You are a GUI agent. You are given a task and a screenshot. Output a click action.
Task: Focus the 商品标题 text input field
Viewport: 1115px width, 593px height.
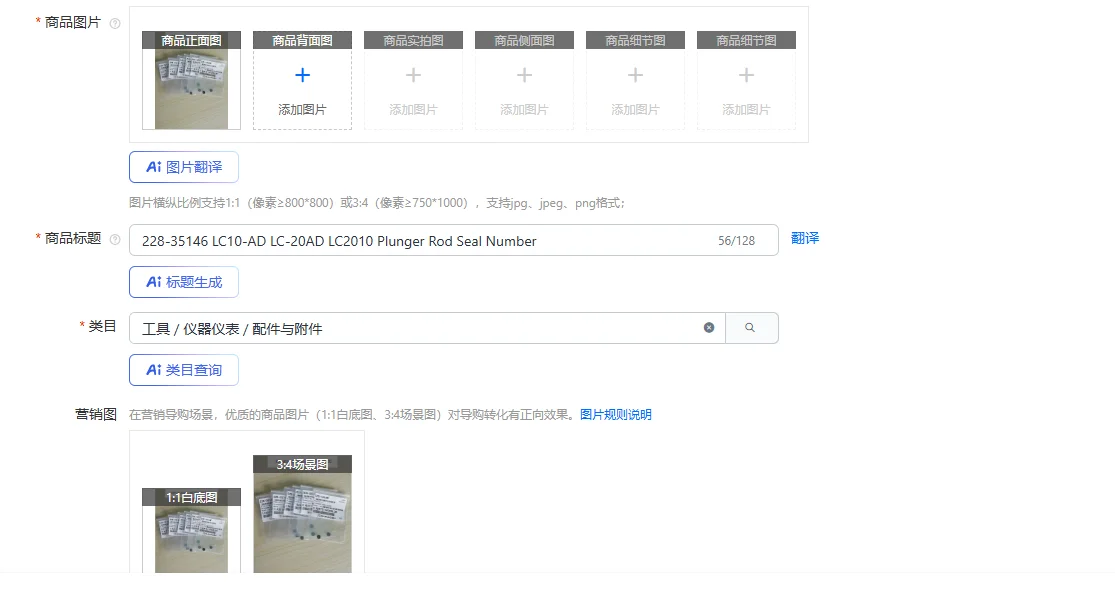pyautogui.click(x=454, y=240)
